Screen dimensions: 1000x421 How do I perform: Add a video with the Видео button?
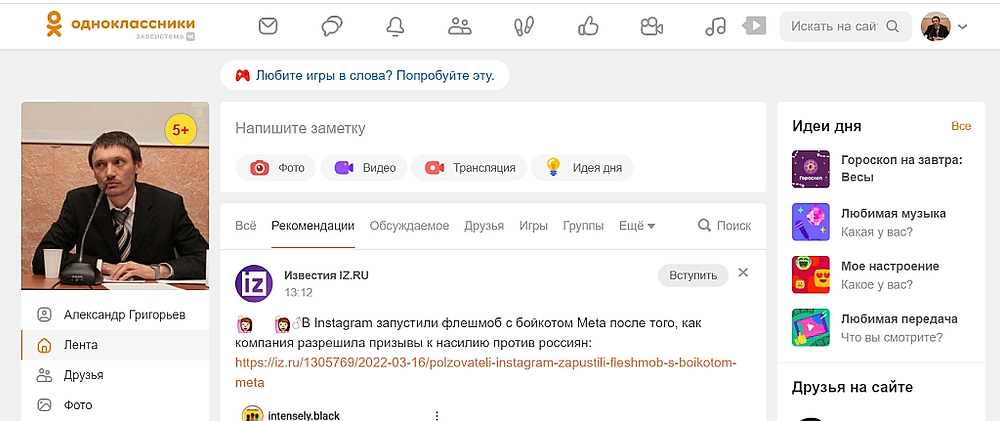364,168
